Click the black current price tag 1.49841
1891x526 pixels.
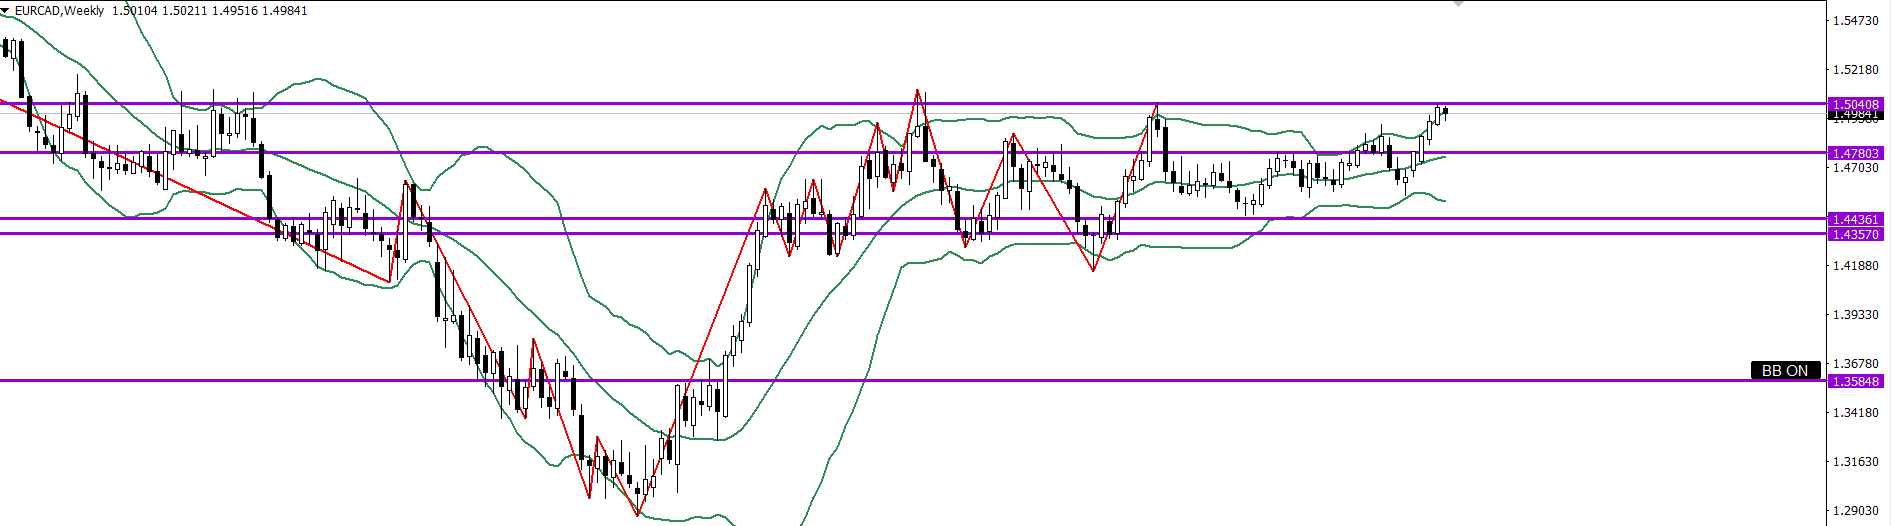click(x=1856, y=116)
